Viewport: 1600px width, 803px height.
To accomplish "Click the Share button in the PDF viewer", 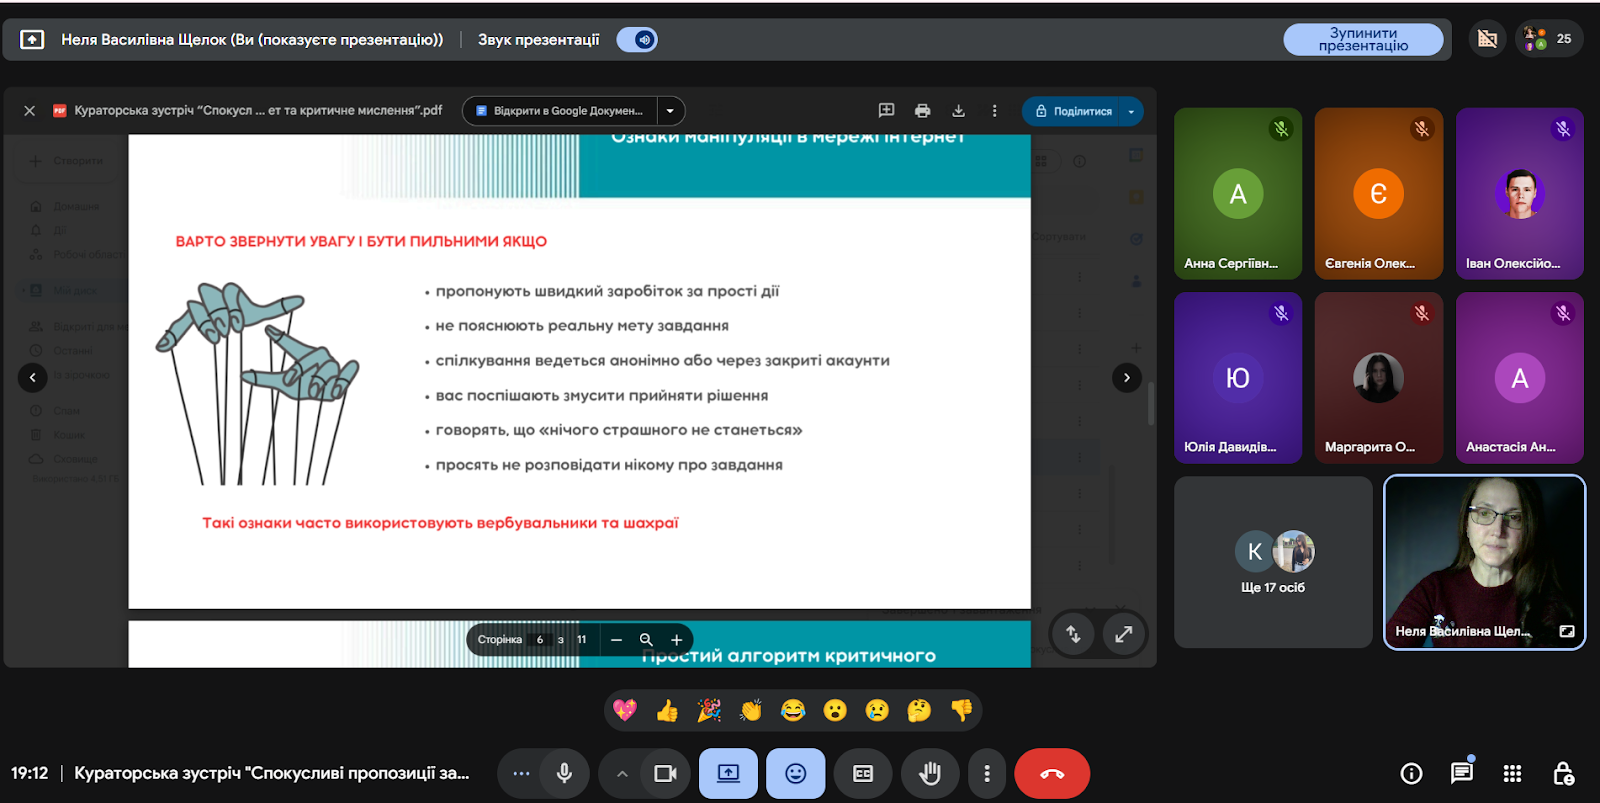I will (x=1074, y=111).
